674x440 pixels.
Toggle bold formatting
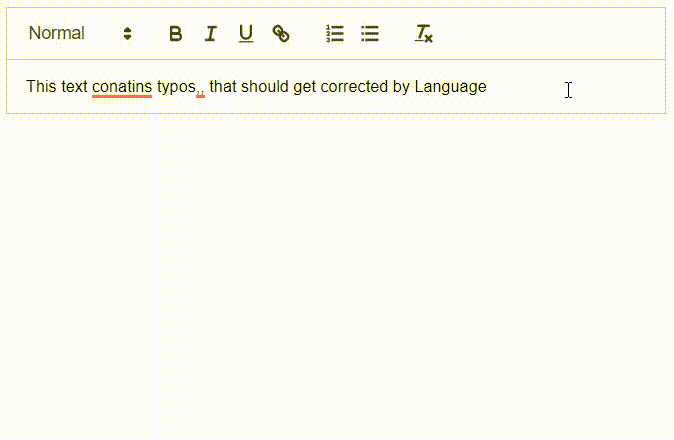176,34
